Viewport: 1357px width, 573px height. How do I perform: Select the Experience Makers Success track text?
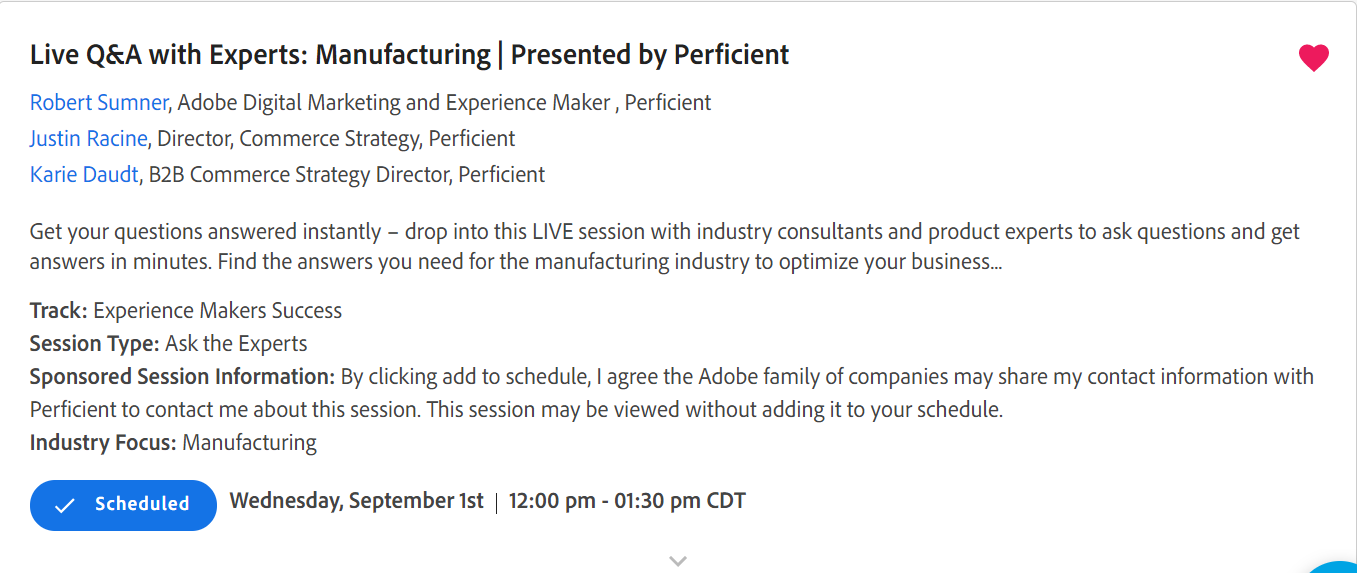pyautogui.click(x=218, y=311)
